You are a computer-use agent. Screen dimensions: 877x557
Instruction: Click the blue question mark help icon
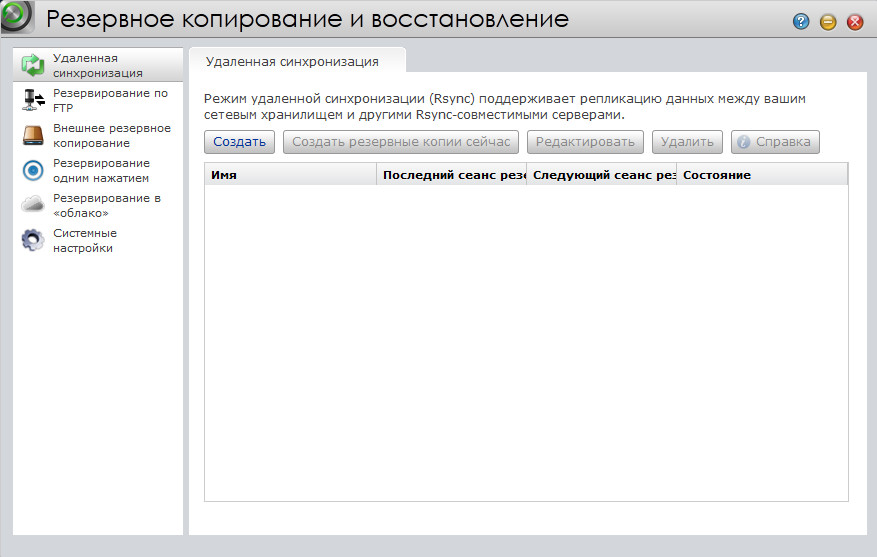[801, 22]
